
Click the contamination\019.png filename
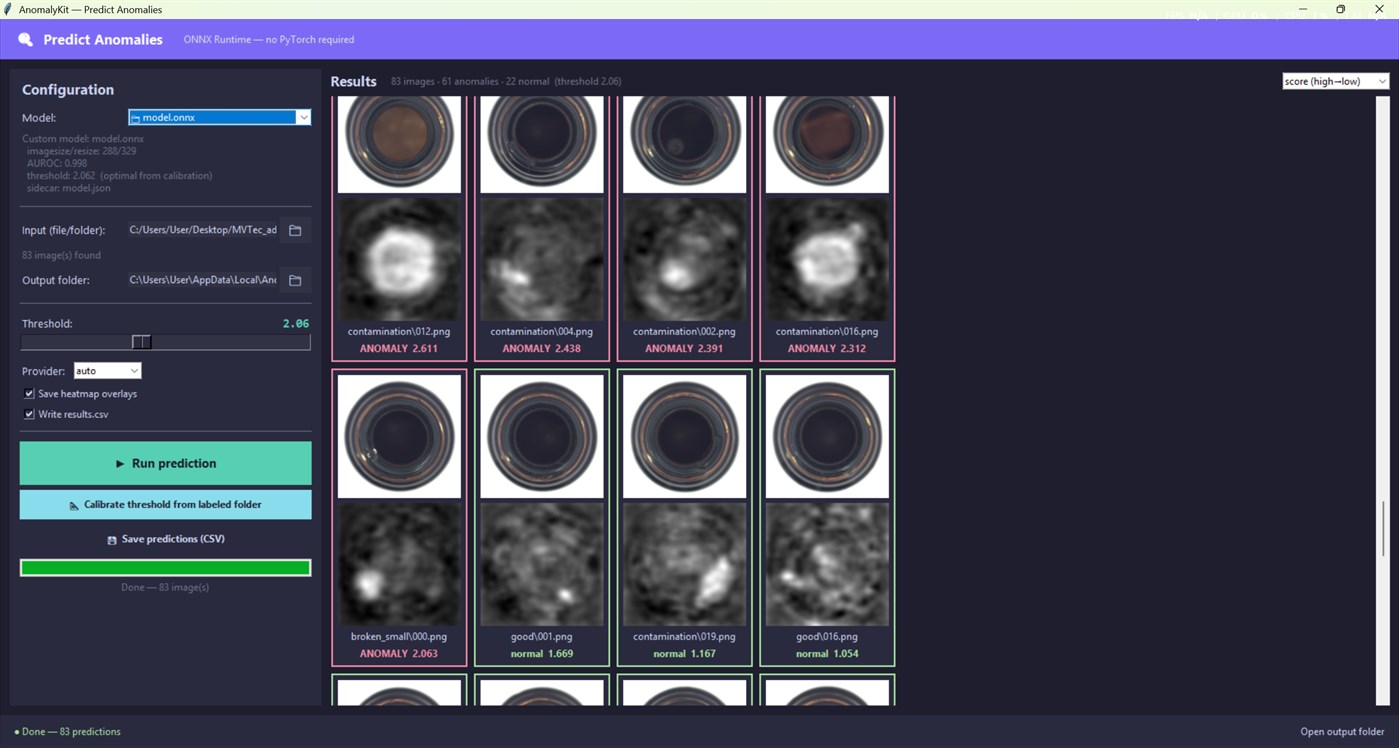pos(685,636)
